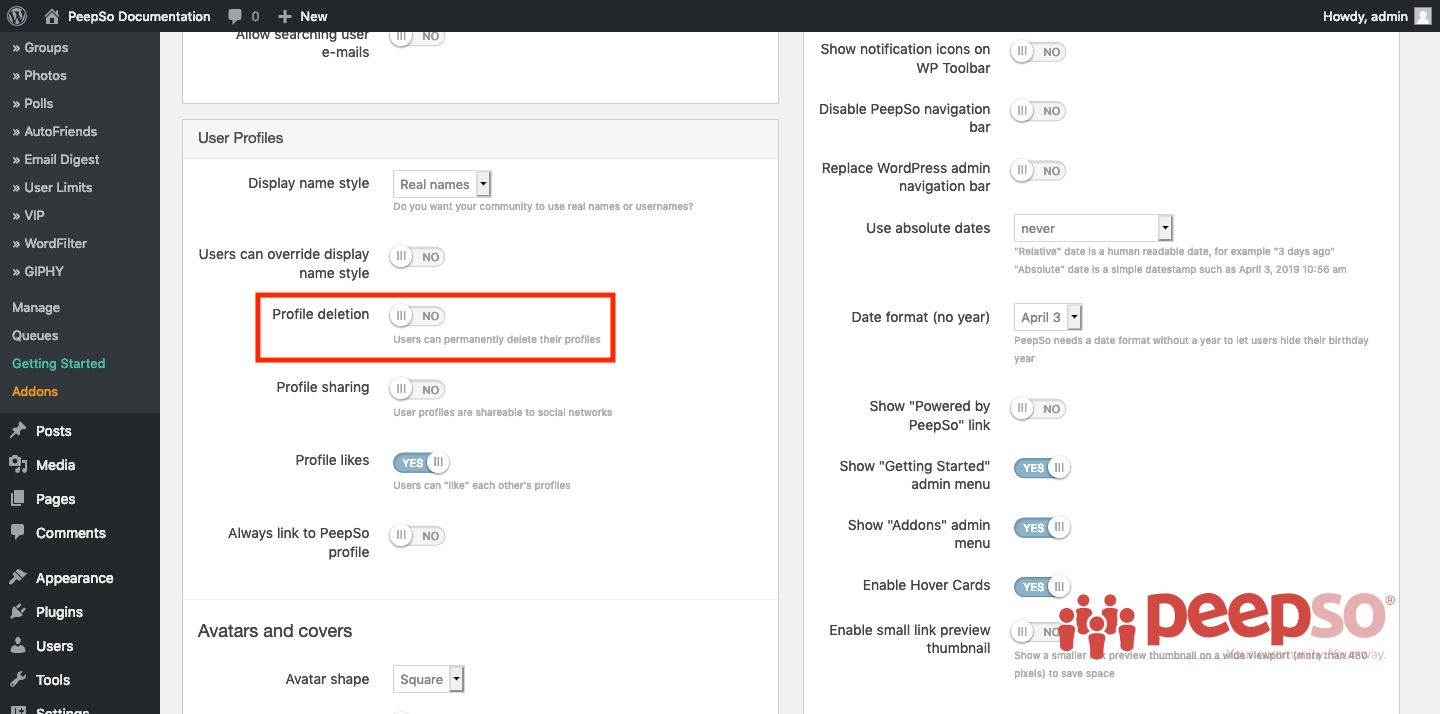Go to the Manage submenu

[x=36, y=307]
